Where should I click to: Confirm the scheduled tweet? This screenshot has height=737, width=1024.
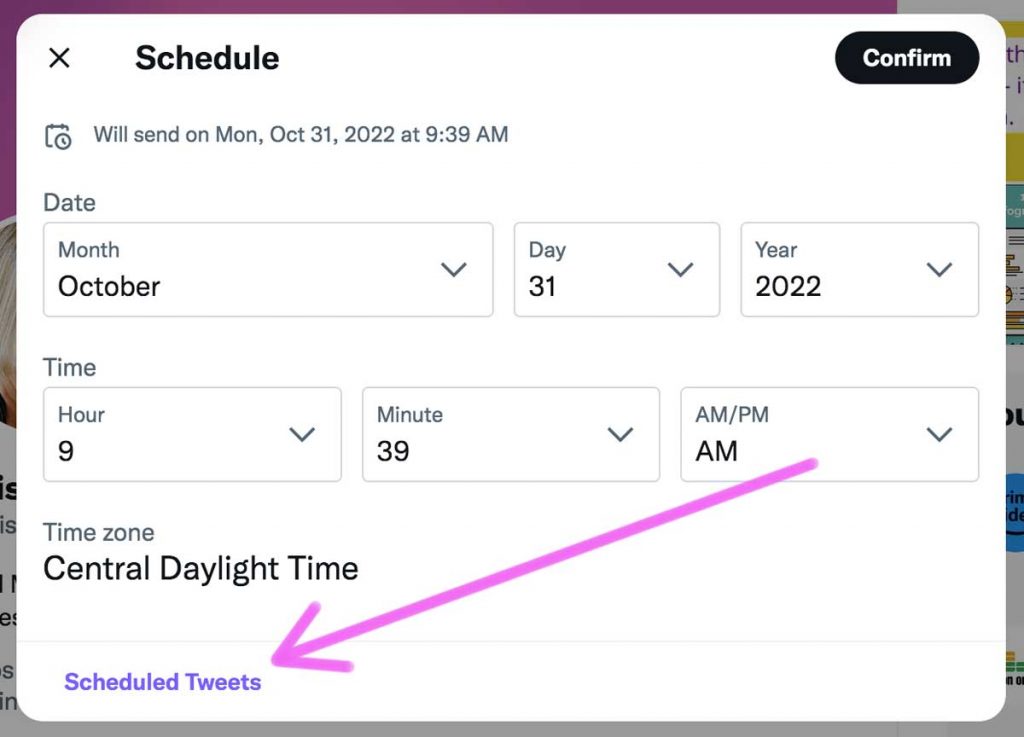pyautogui.click(x=906, y=58)
